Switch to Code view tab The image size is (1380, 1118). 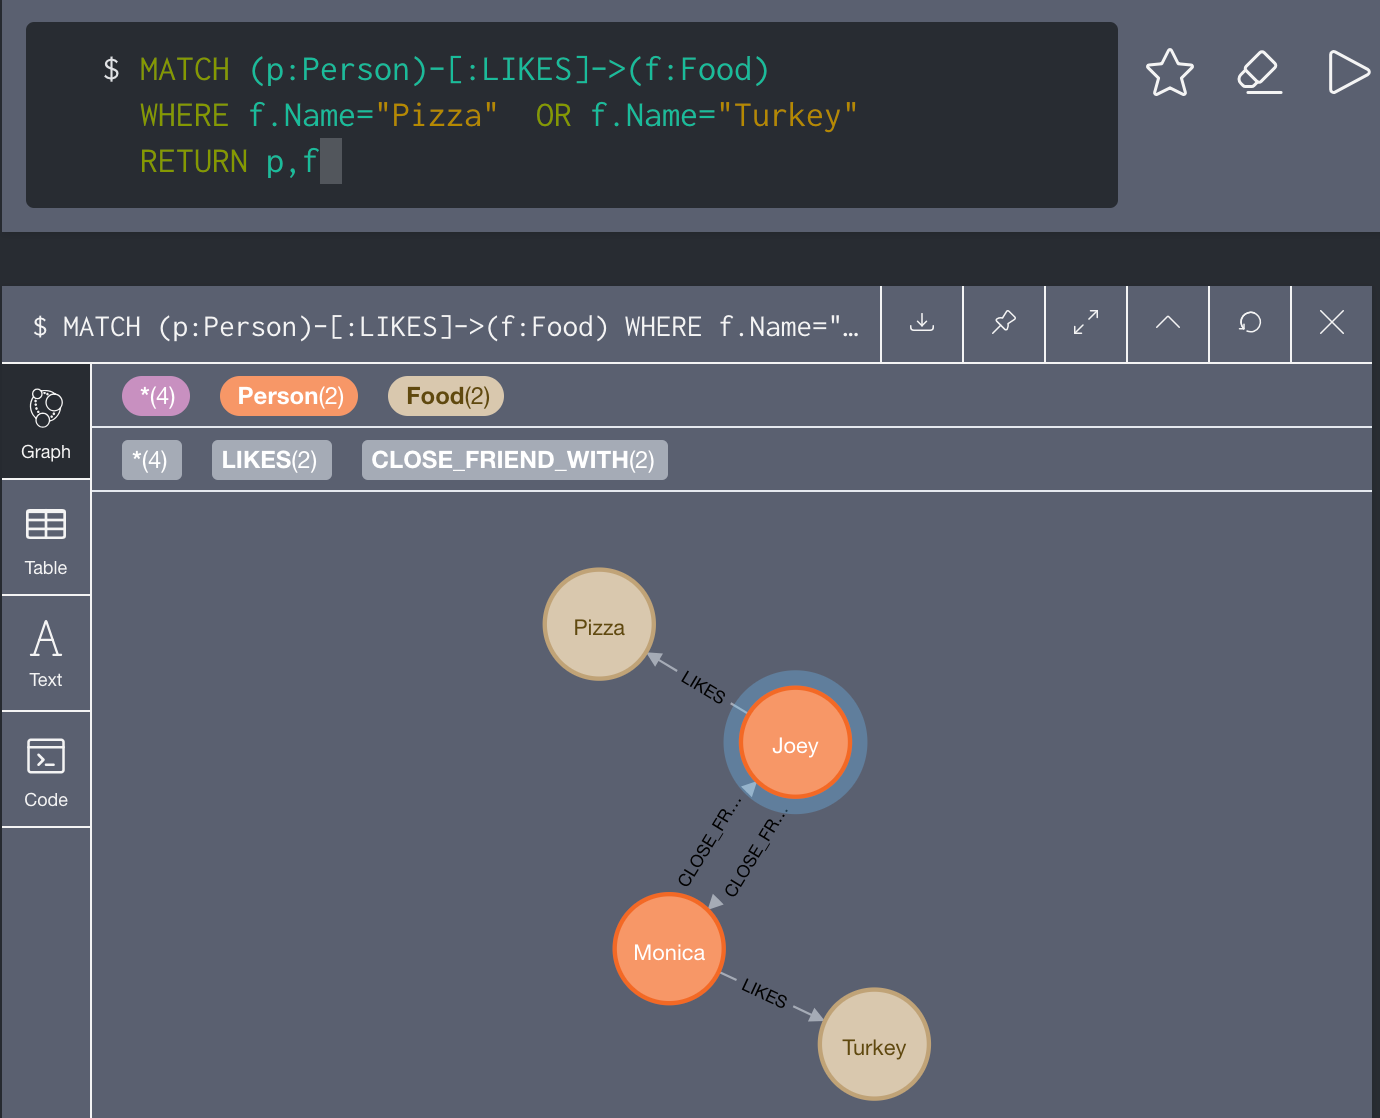[46, 770]
